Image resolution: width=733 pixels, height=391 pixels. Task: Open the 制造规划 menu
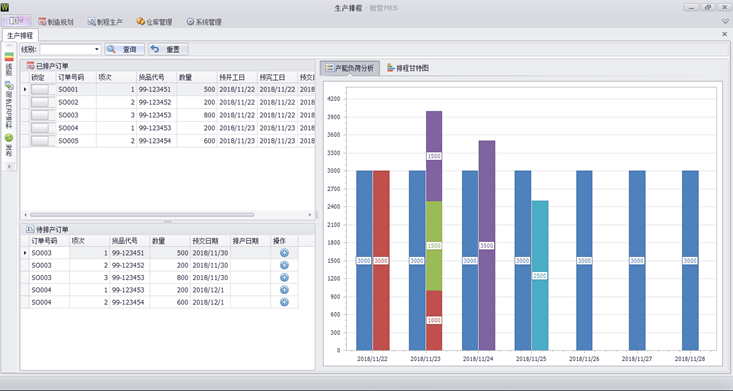[56, 22]
